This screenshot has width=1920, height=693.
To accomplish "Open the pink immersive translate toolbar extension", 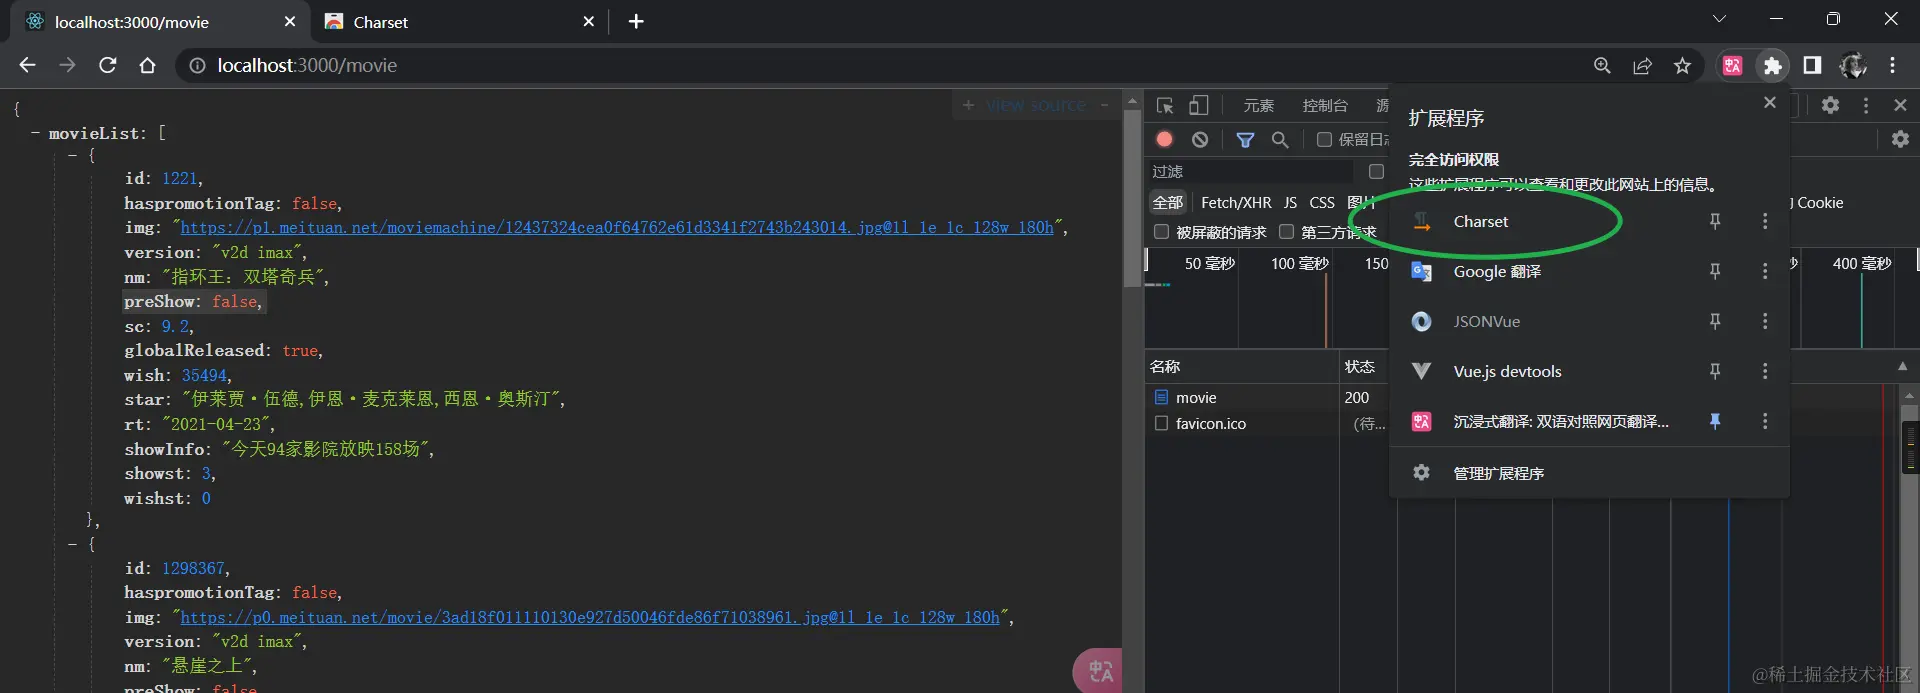I will click(1732, 65).
